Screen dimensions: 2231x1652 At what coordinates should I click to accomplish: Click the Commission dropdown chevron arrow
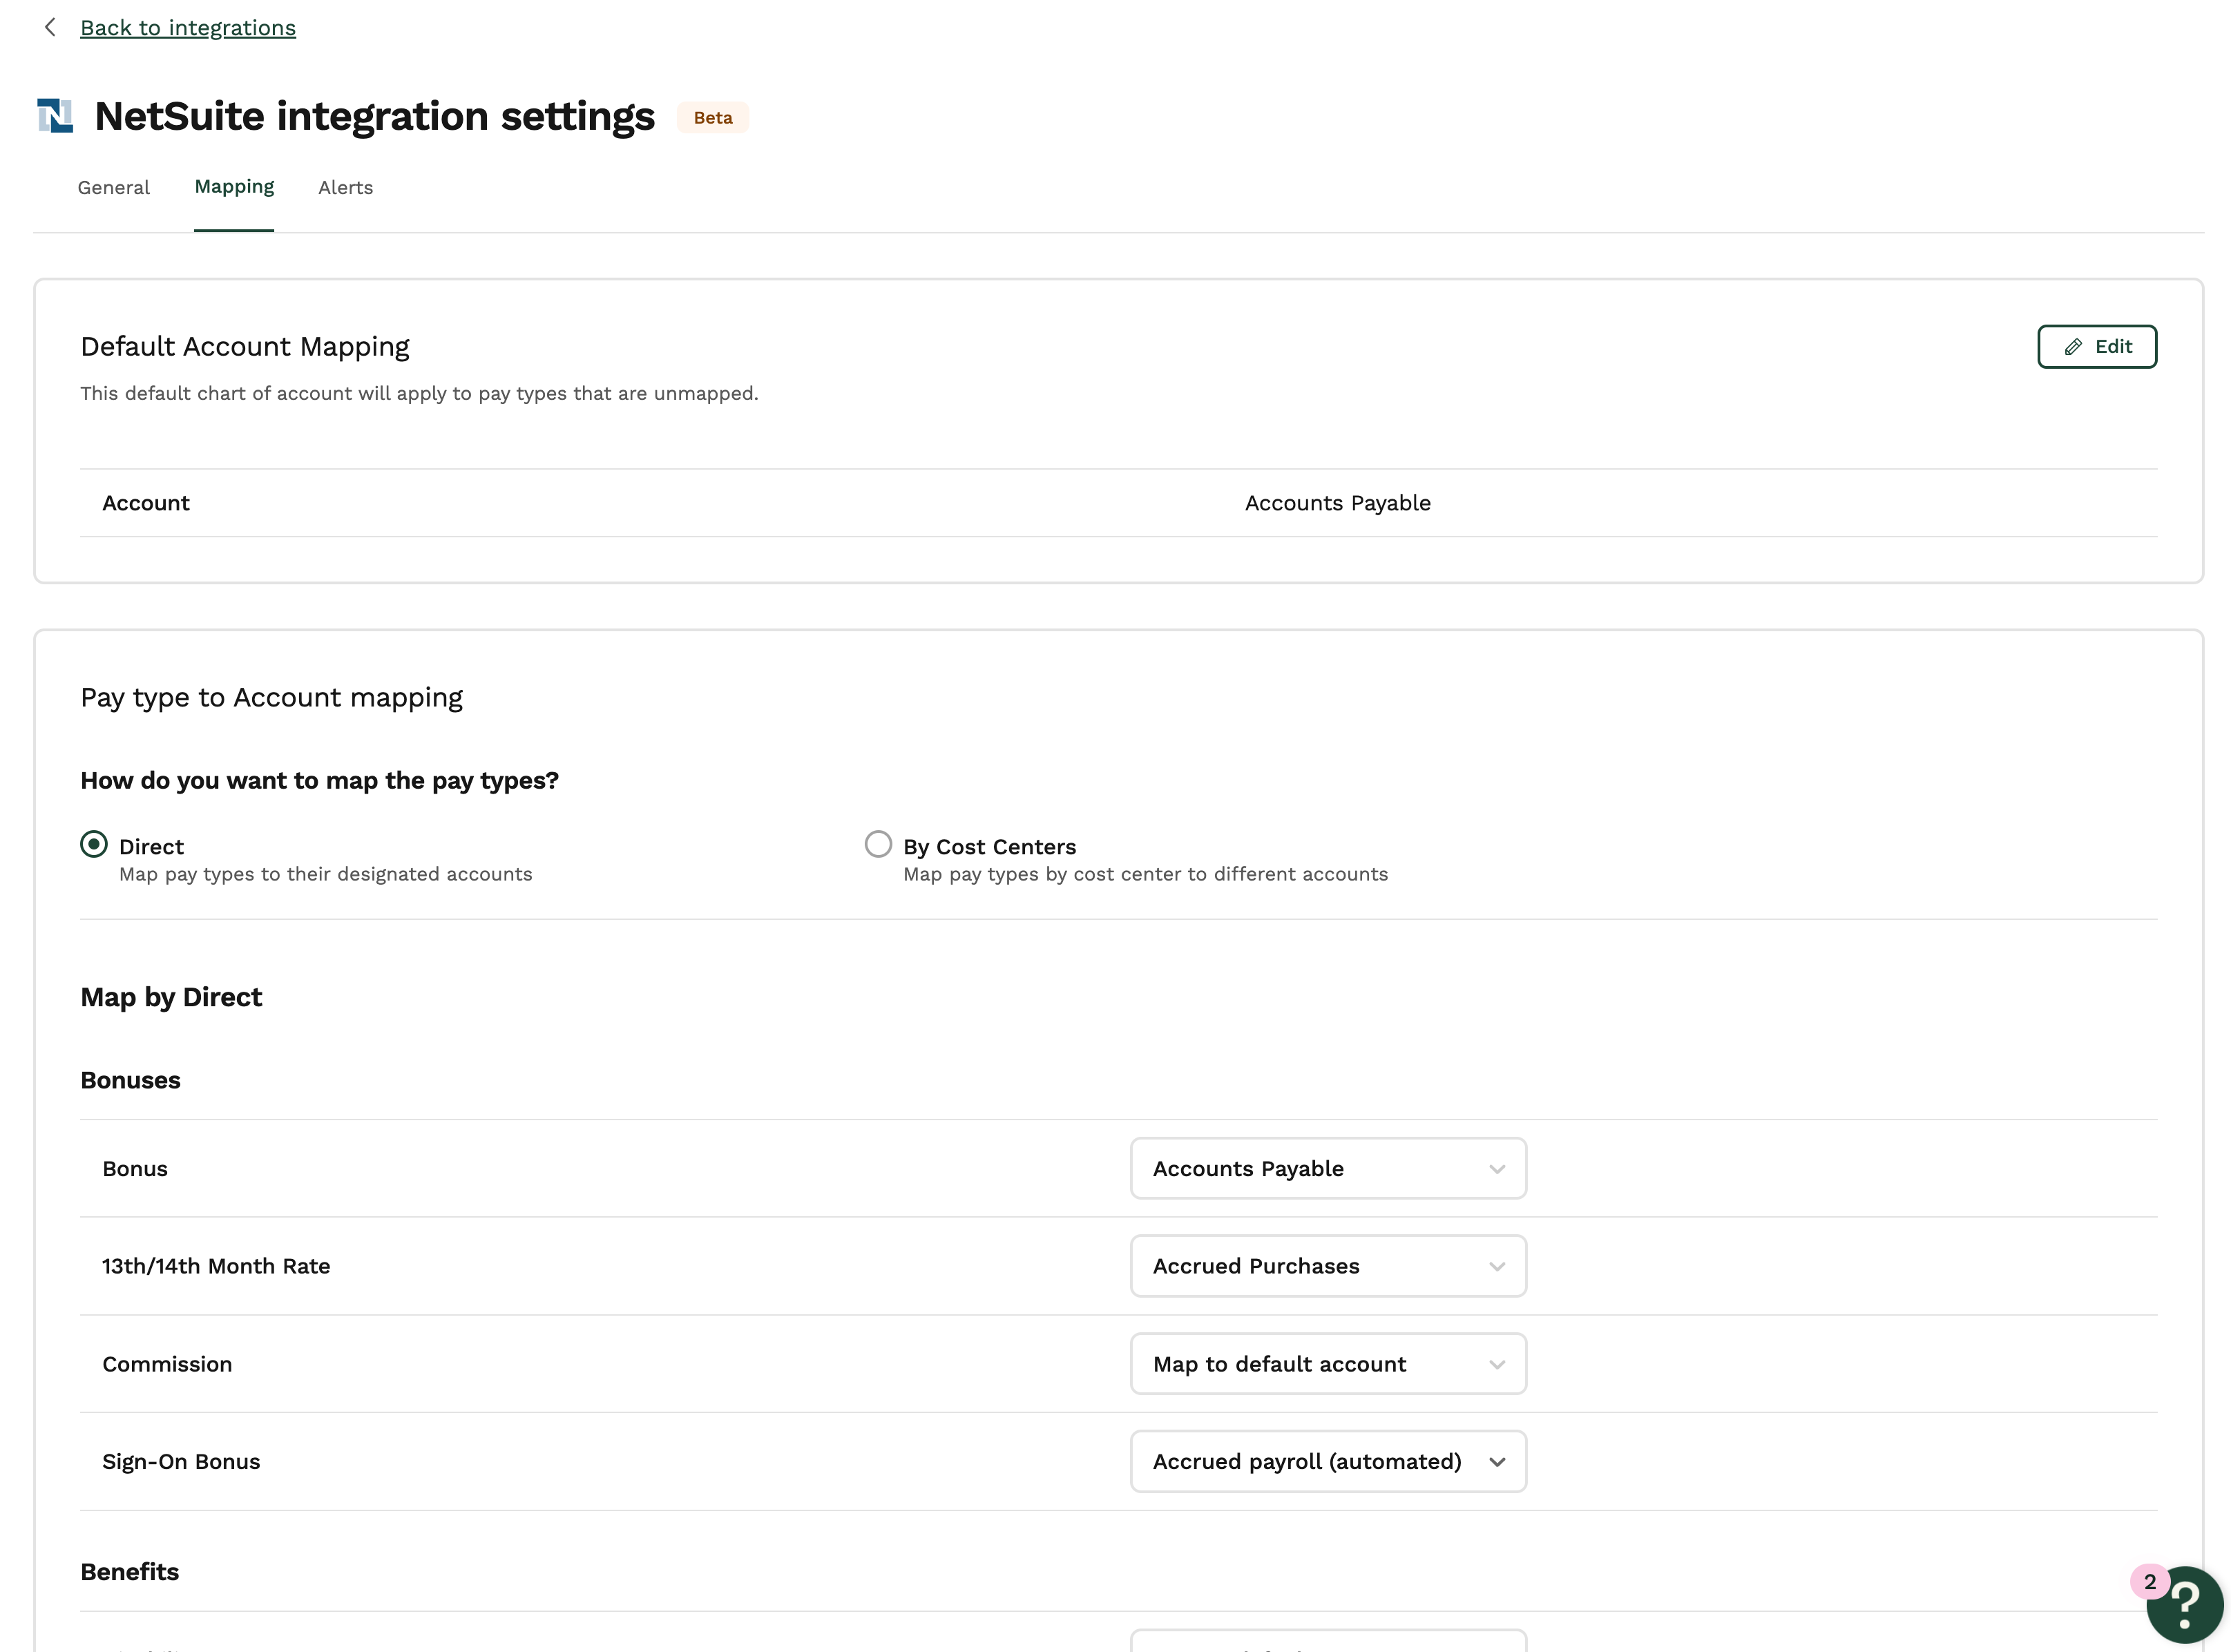coord(1497,1364)
